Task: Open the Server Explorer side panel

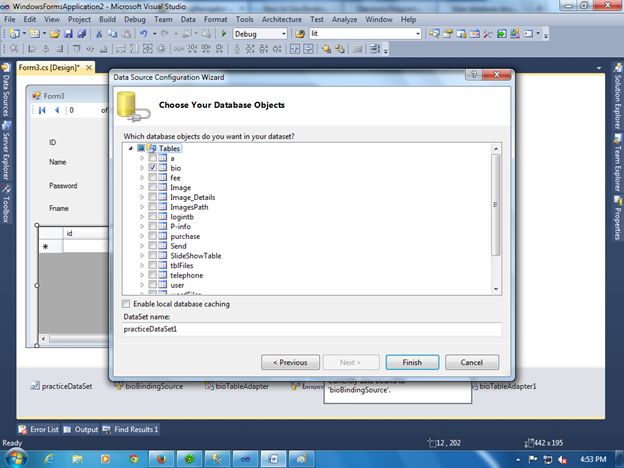Action: click(x=6, y=150)
